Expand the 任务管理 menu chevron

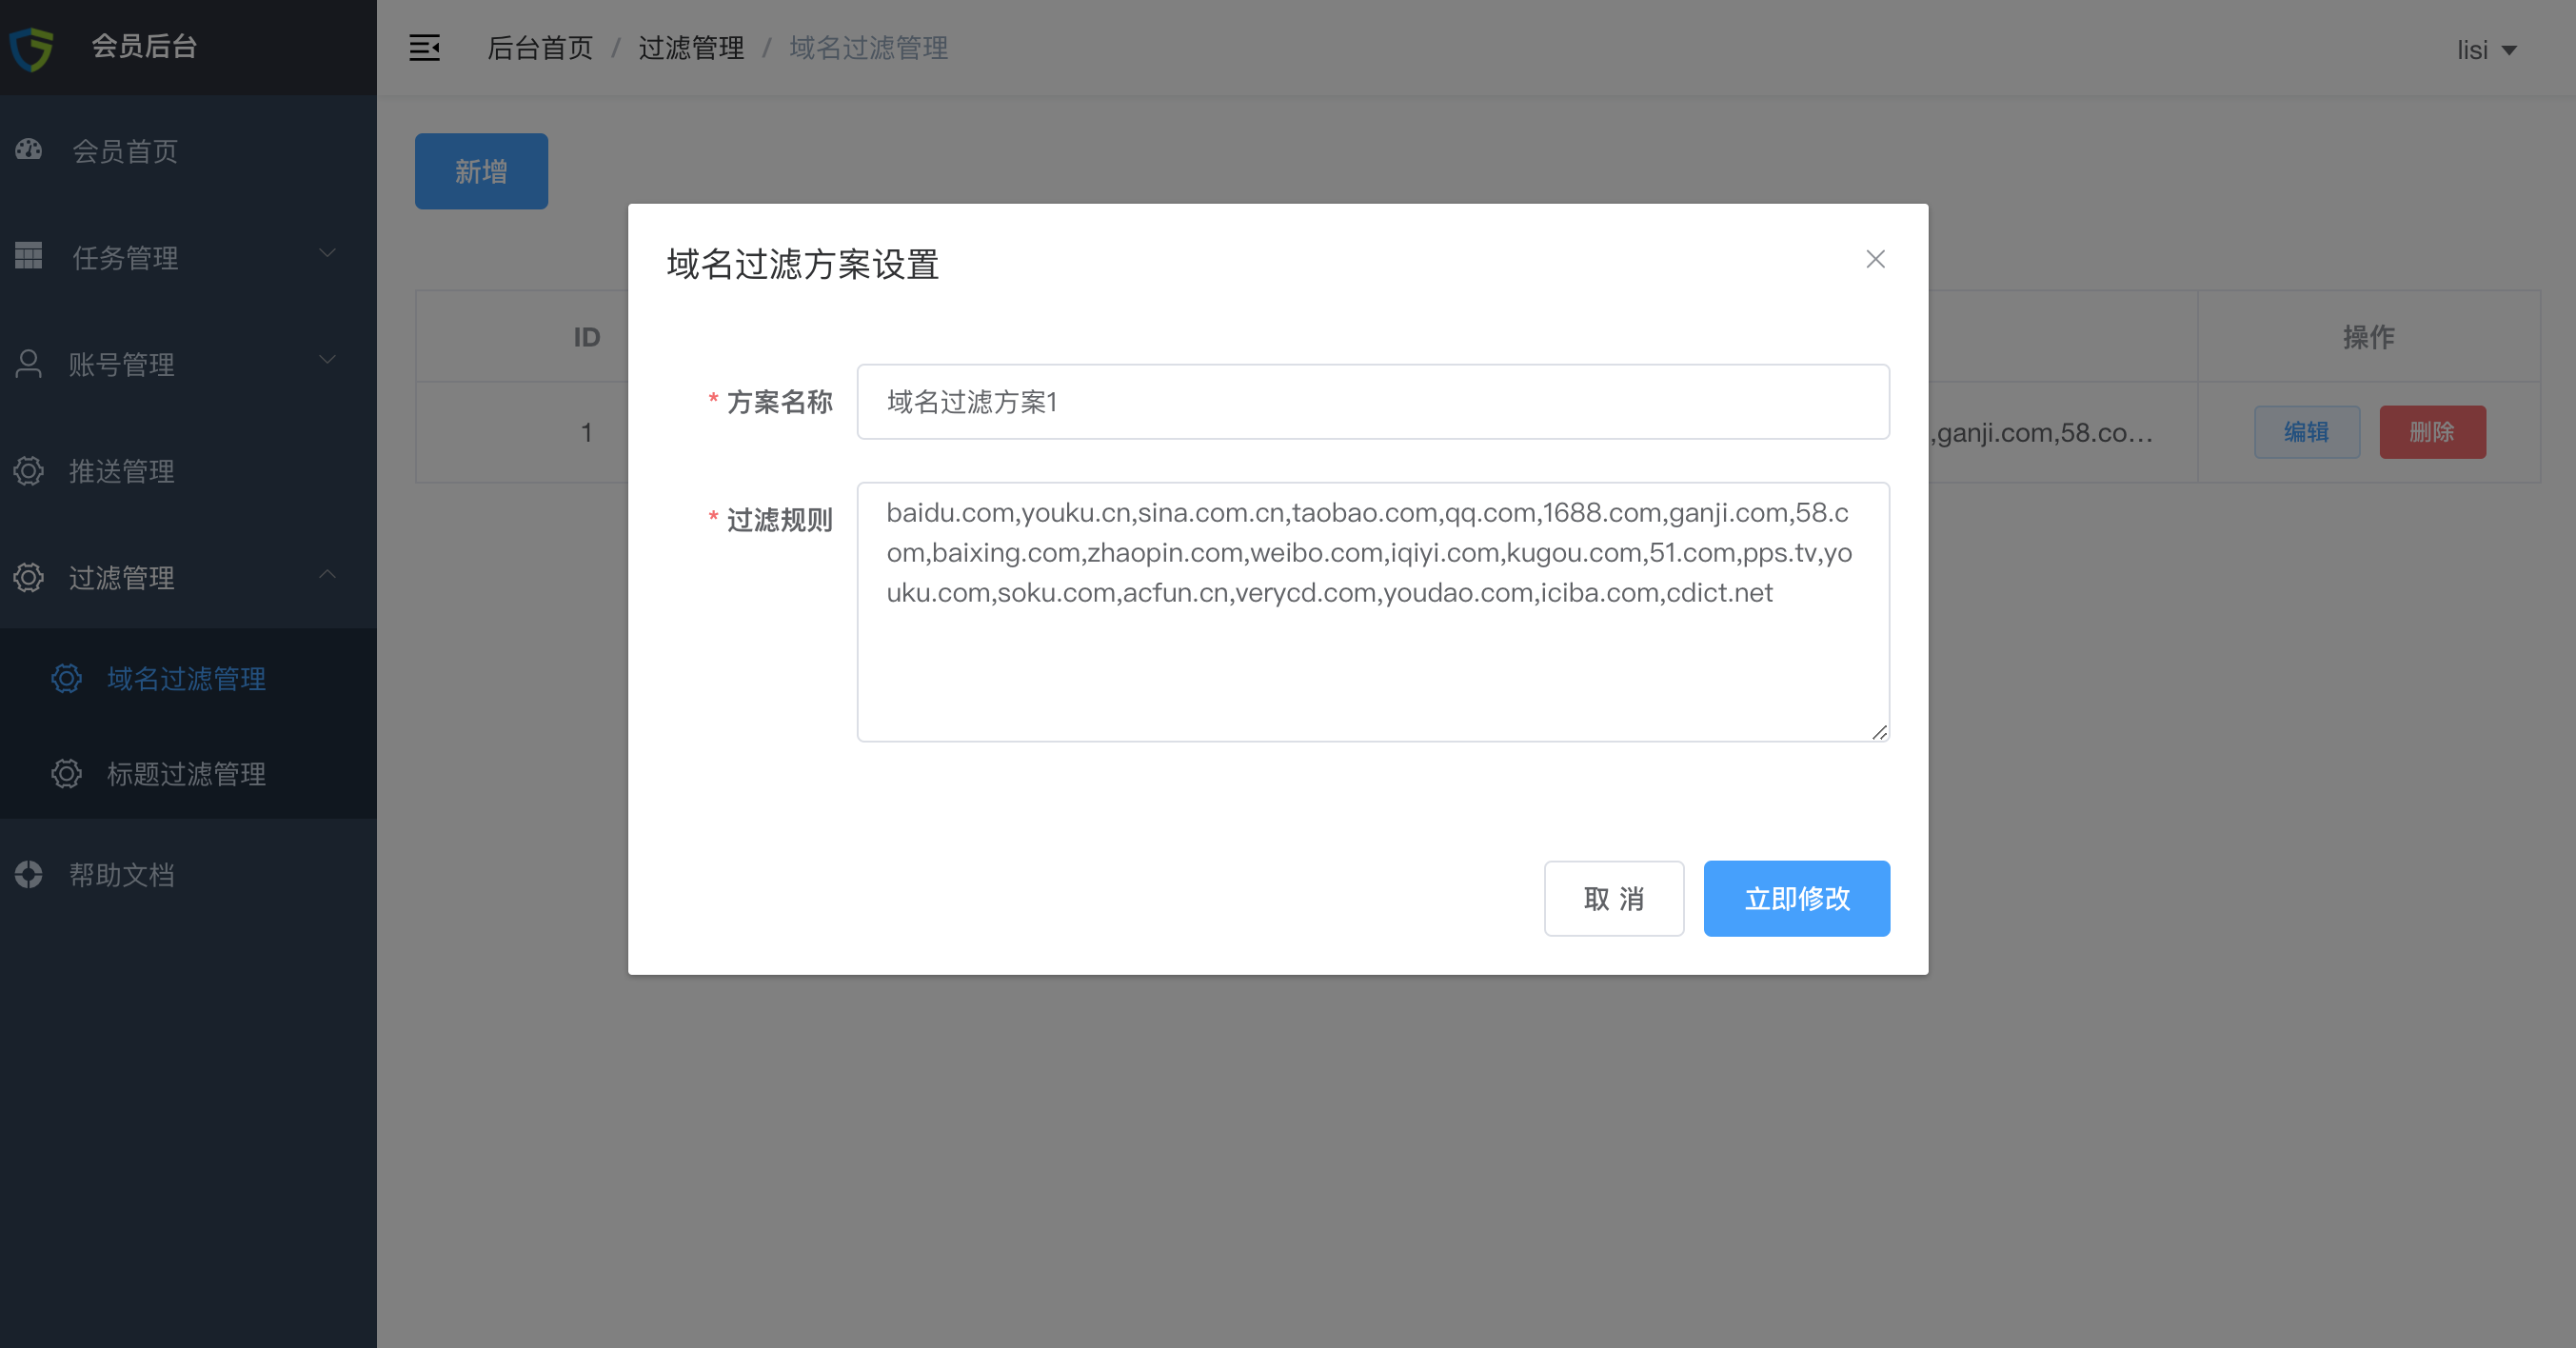coord(327,253)
